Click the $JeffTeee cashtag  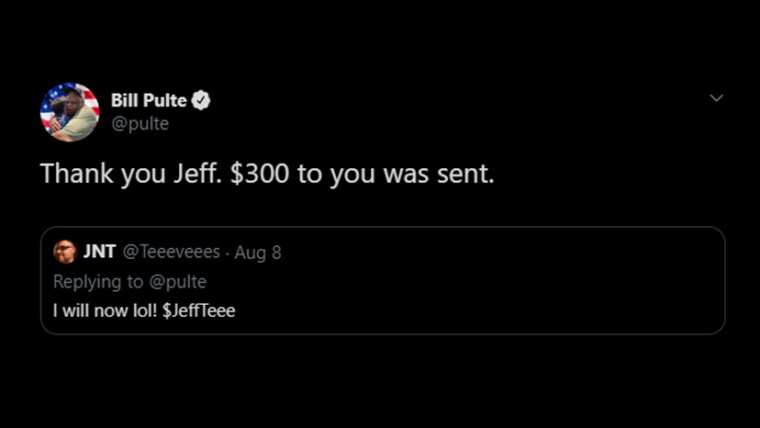pos(198,310)
